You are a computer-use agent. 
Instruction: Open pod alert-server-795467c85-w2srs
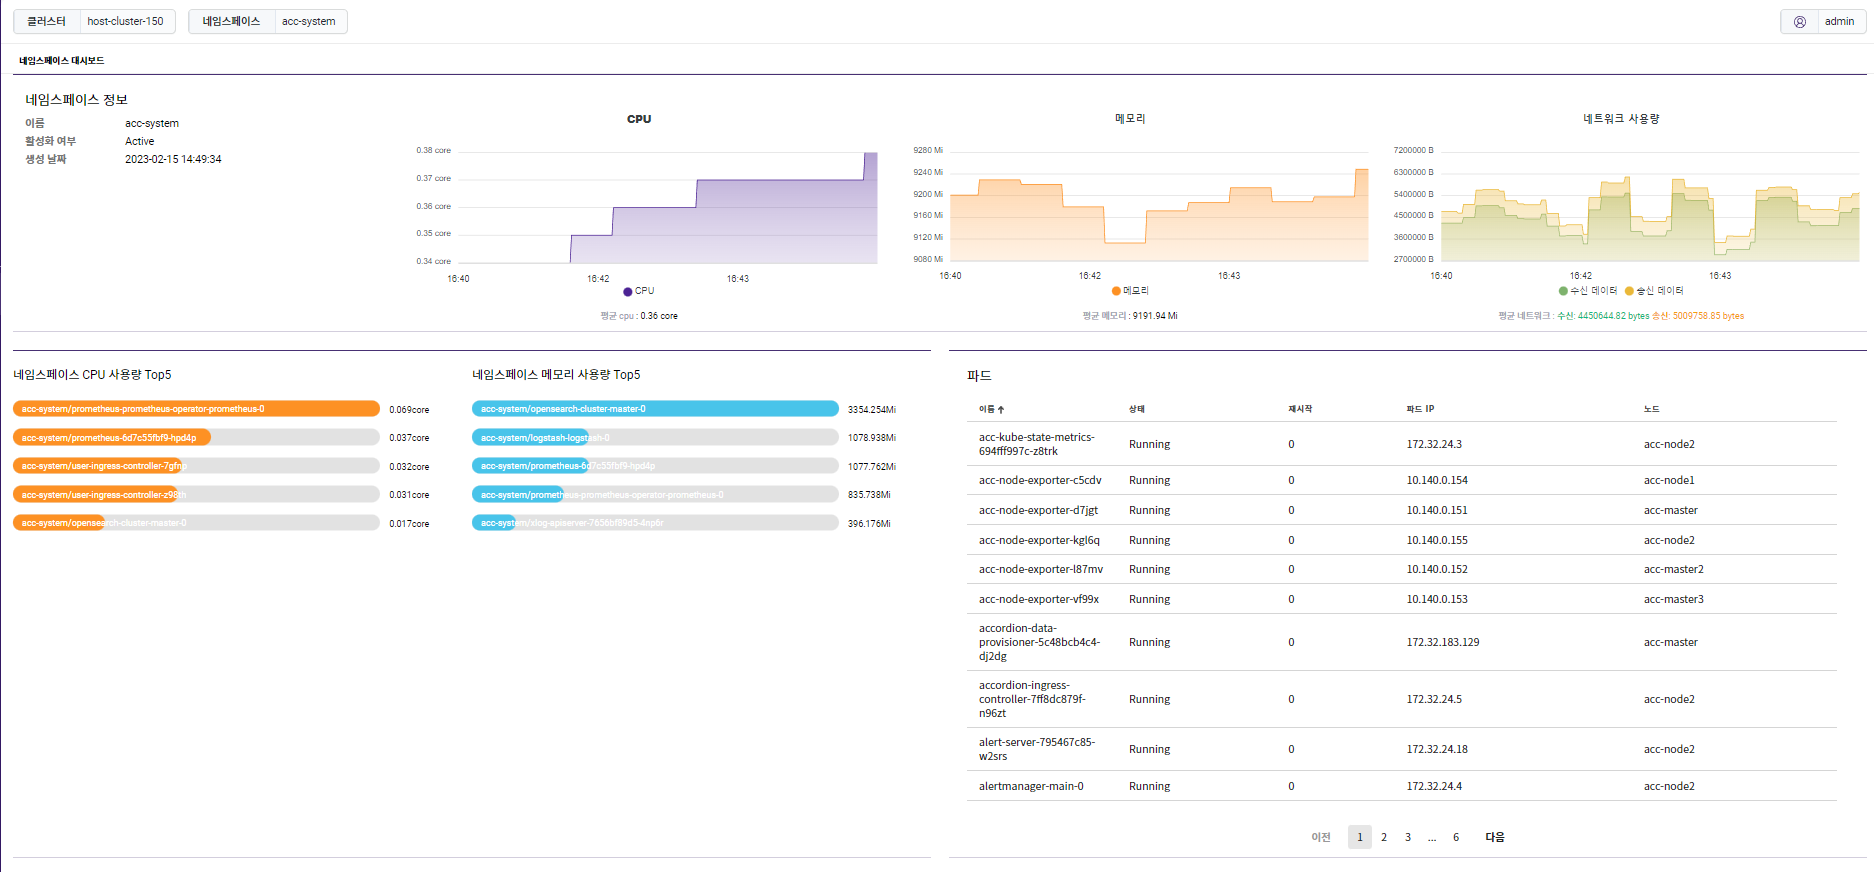(x=1037, y=749)
